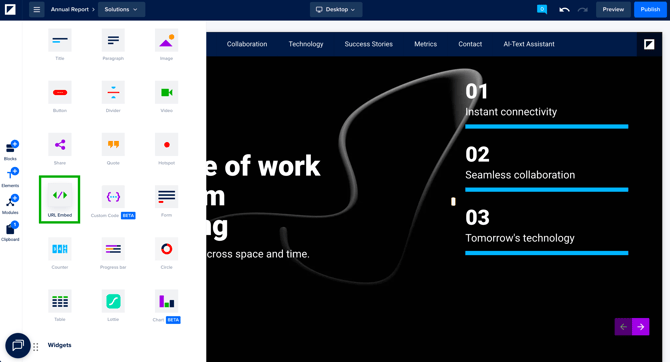Click the Widgets section heading

pyautogui.click(x=59, y=345)
